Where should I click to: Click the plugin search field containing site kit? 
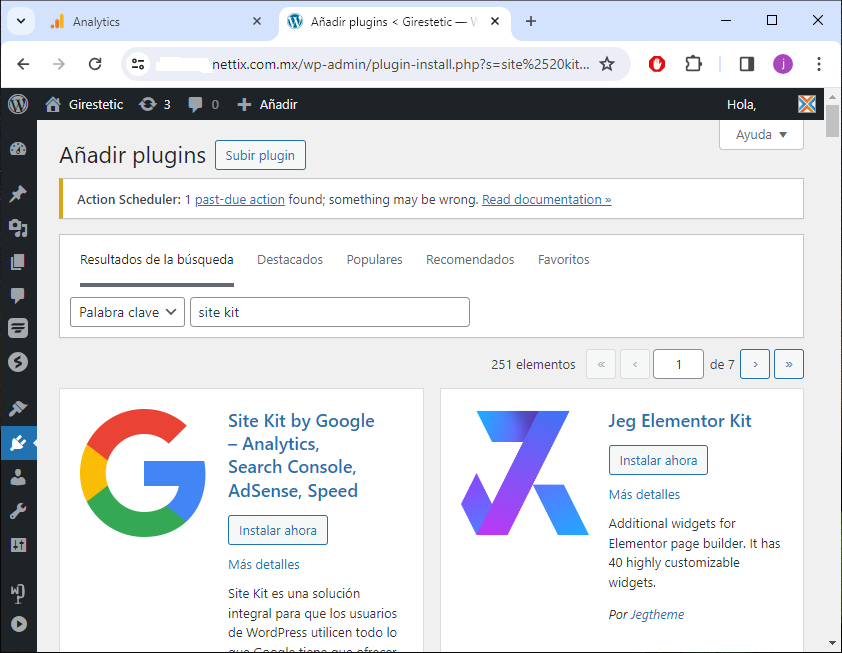click(x=329, y=312)
